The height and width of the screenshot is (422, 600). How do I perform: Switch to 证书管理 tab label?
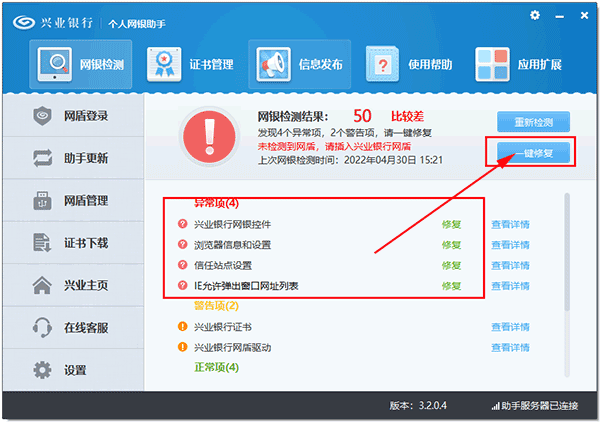click(211, 65)
